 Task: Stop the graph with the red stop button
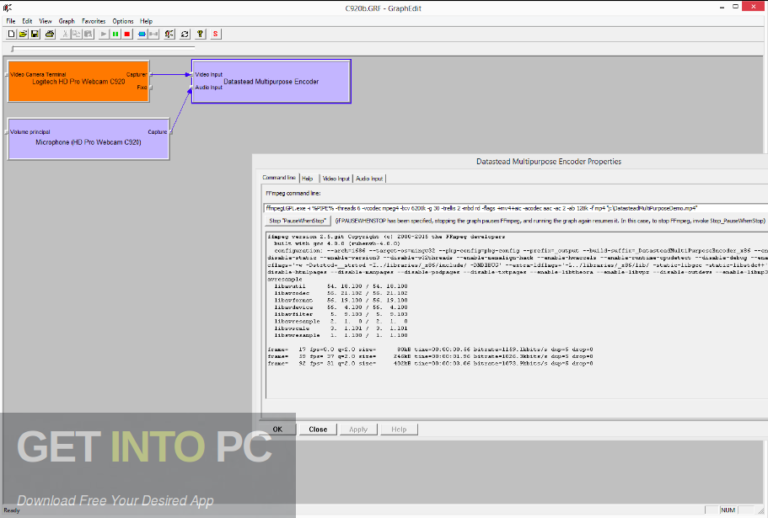coord(127,34)
